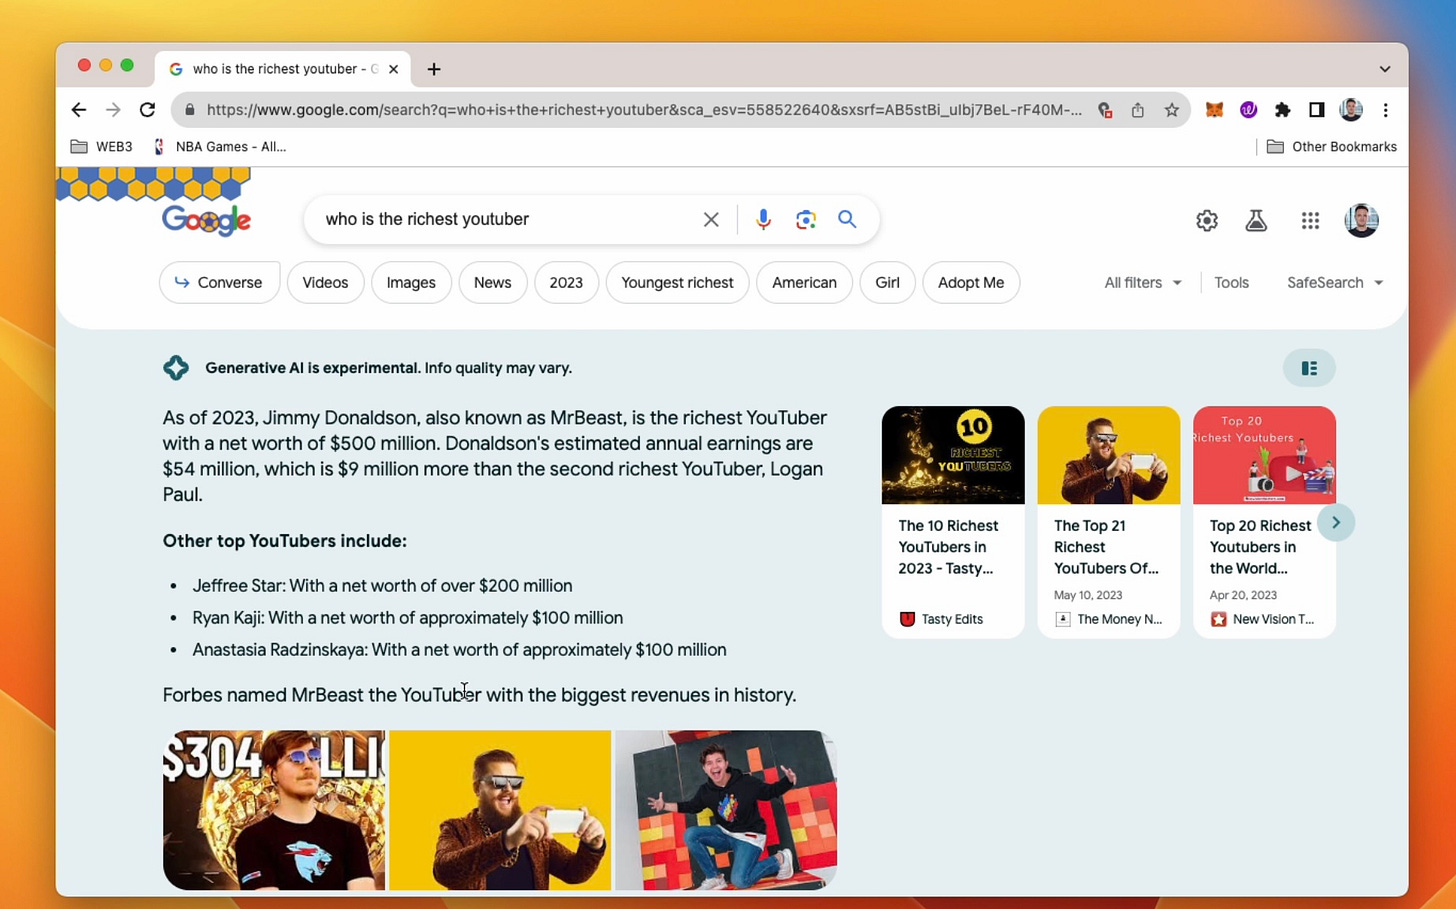Open Google account avatar

[x=1361, y=220]
